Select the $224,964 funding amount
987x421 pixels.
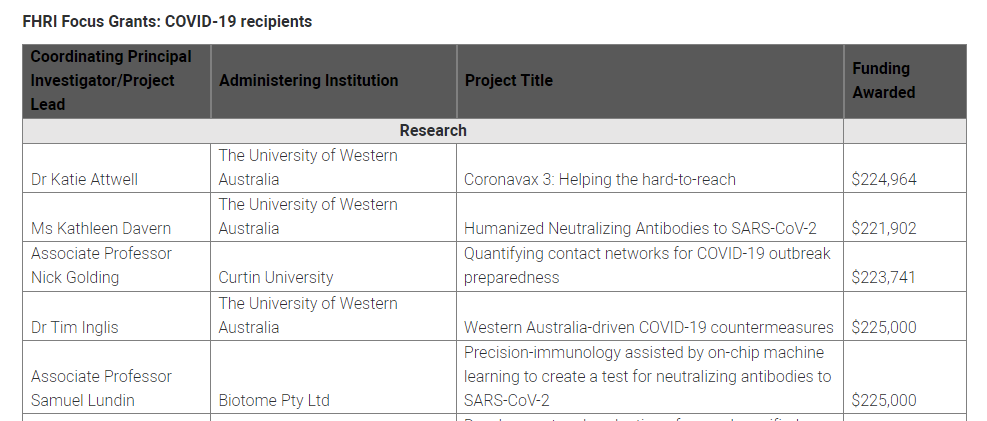[x=884, y=180]
